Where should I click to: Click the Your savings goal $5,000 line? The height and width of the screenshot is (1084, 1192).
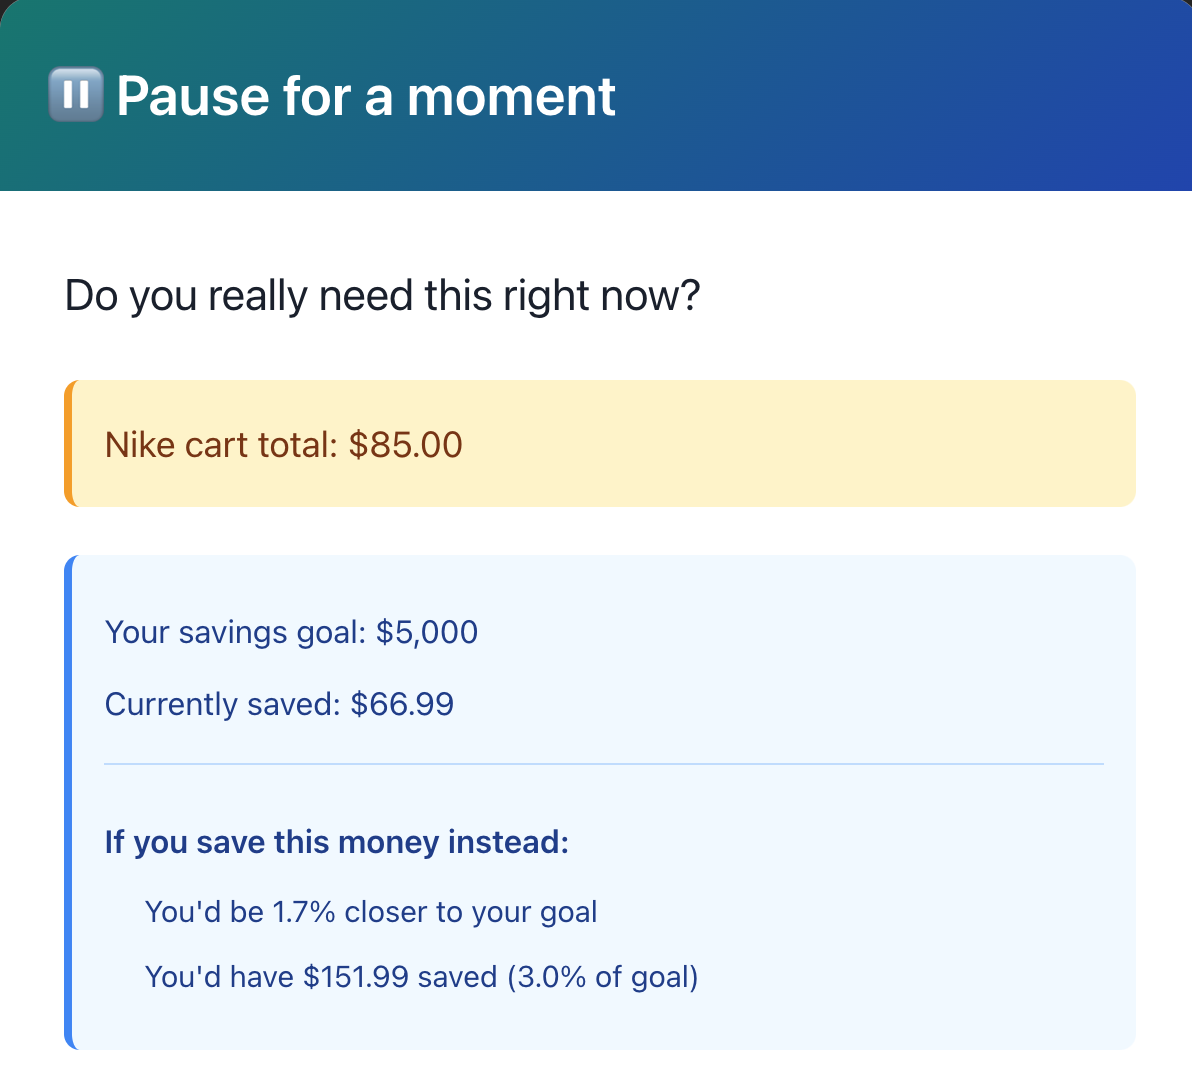tap(291, 632)
